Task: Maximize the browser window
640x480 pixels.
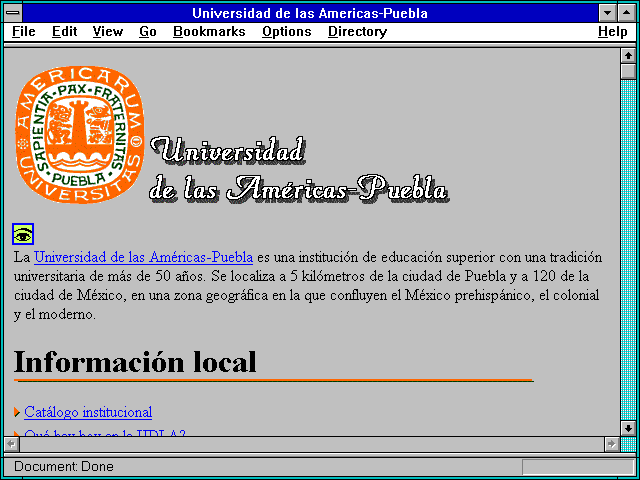Action: pos(627,13)
